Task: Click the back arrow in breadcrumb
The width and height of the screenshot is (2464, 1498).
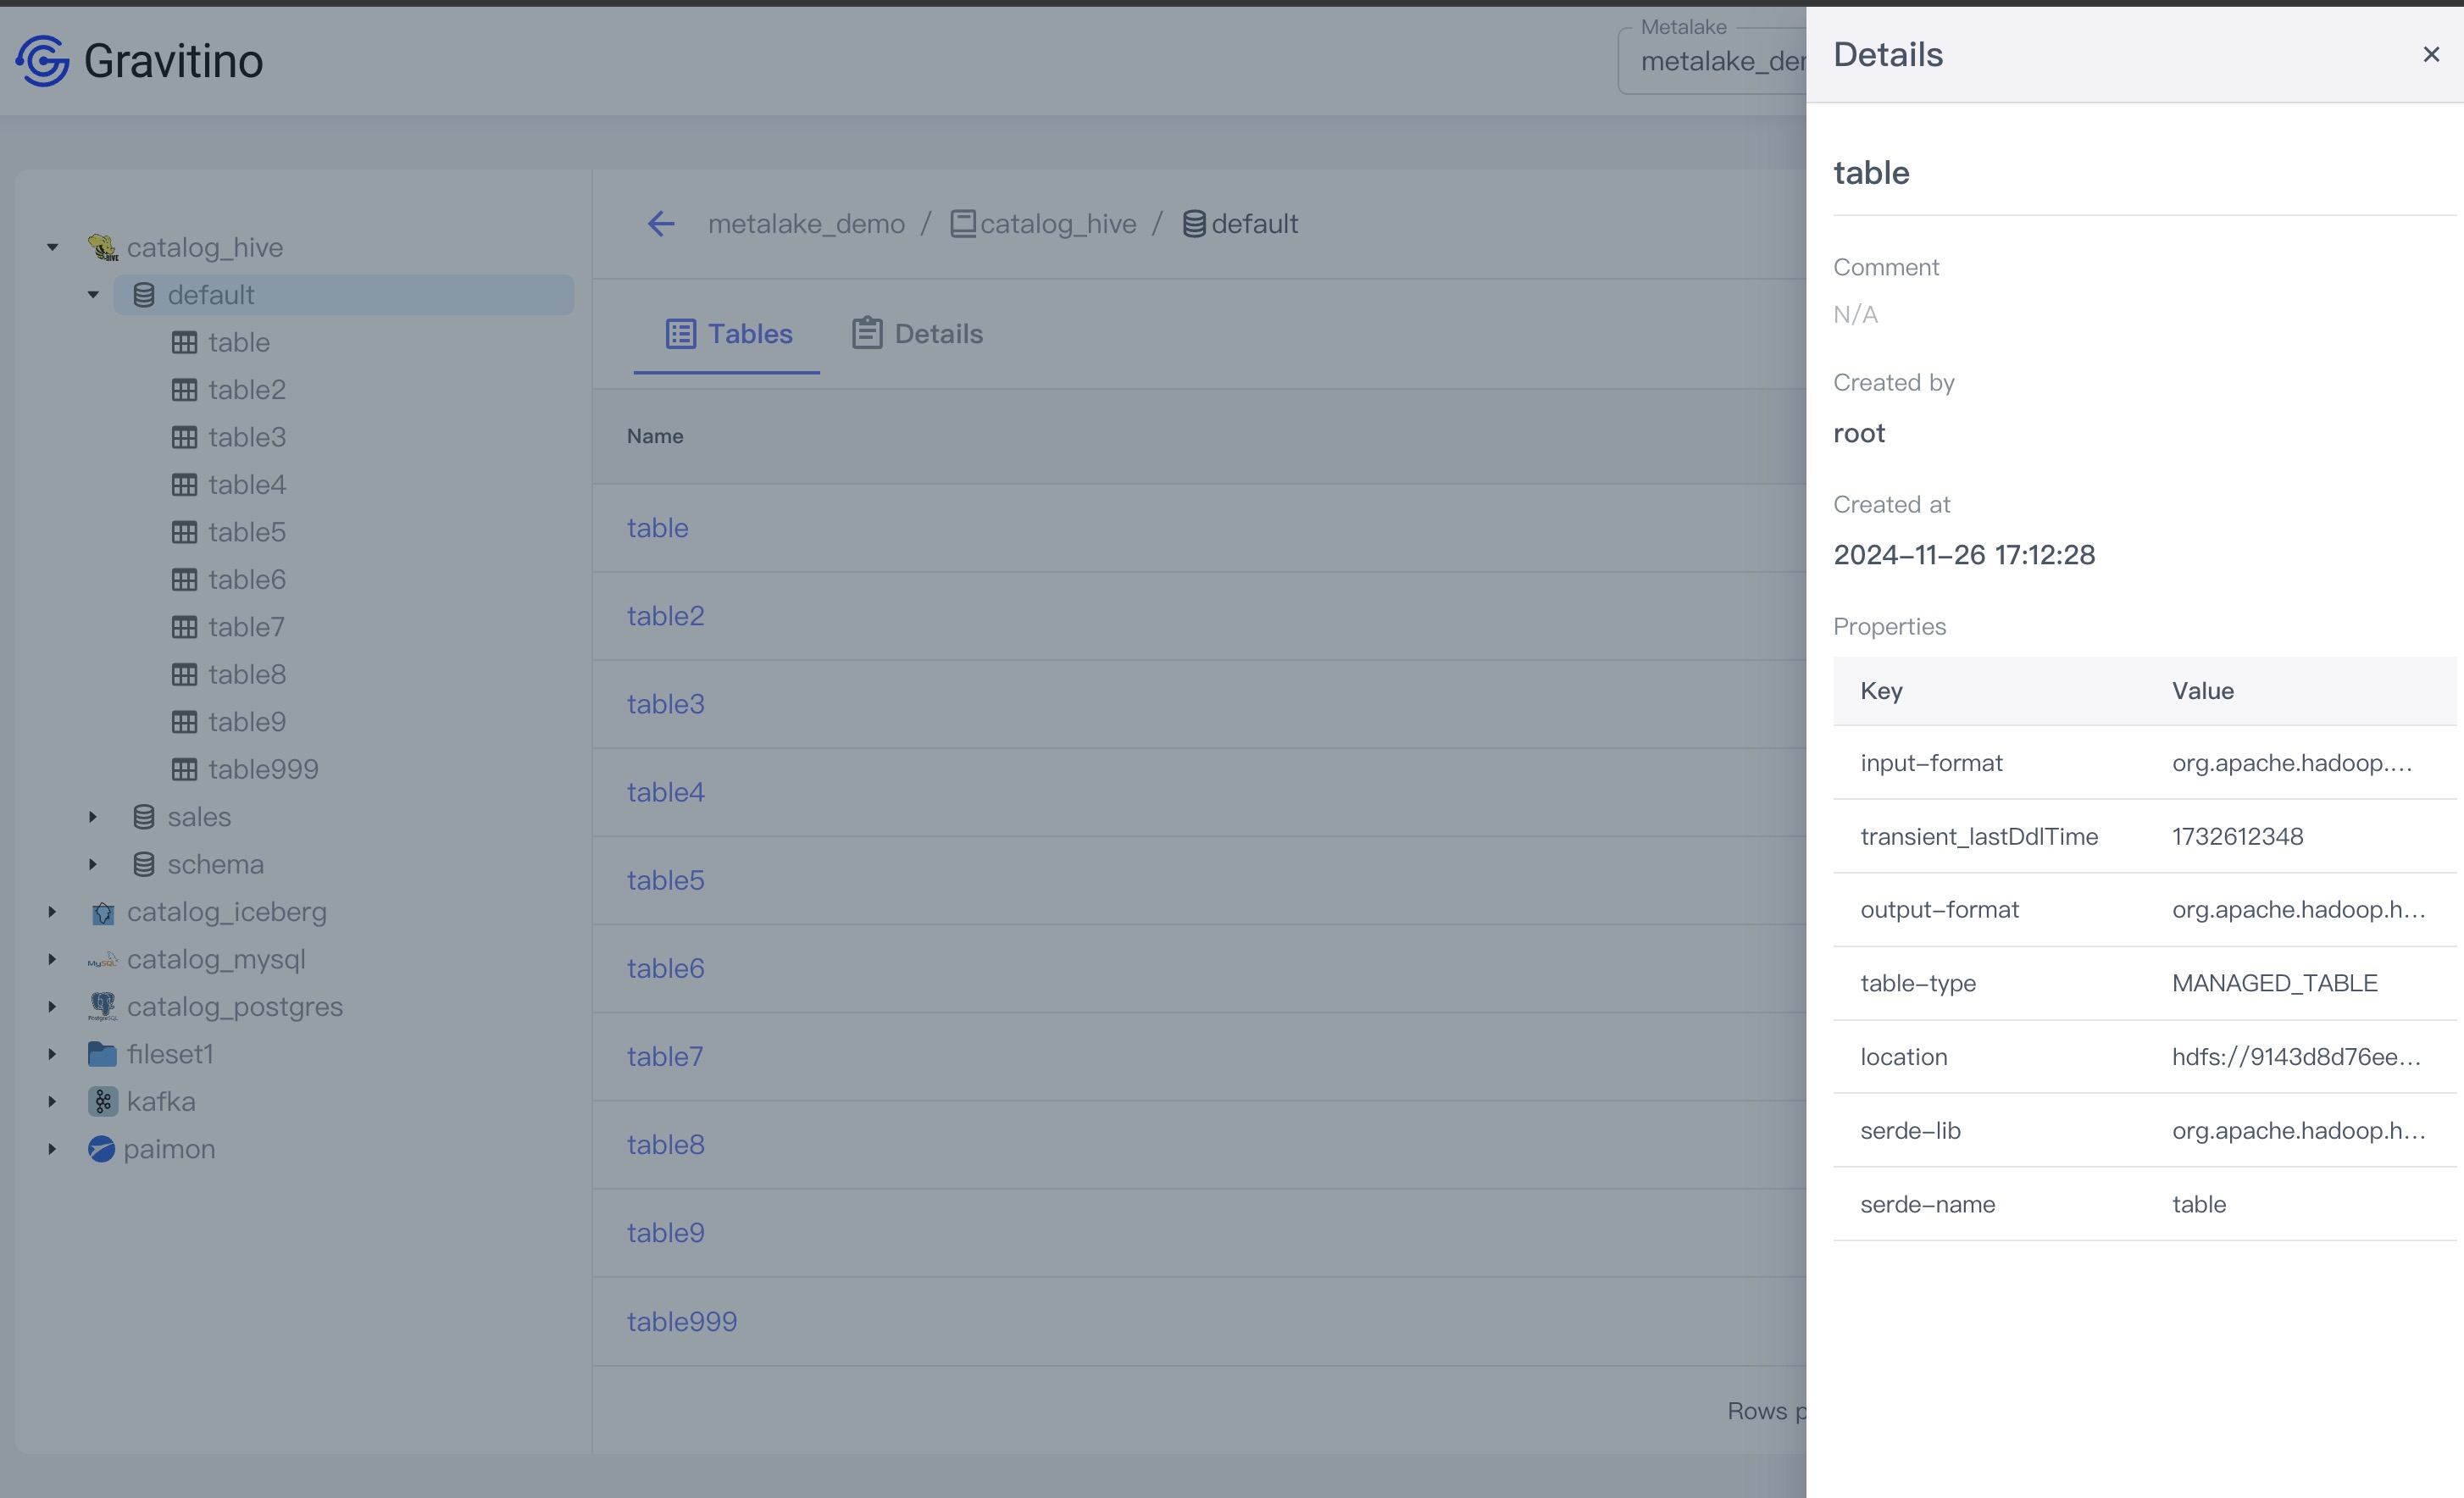Action: click(661, 224)
